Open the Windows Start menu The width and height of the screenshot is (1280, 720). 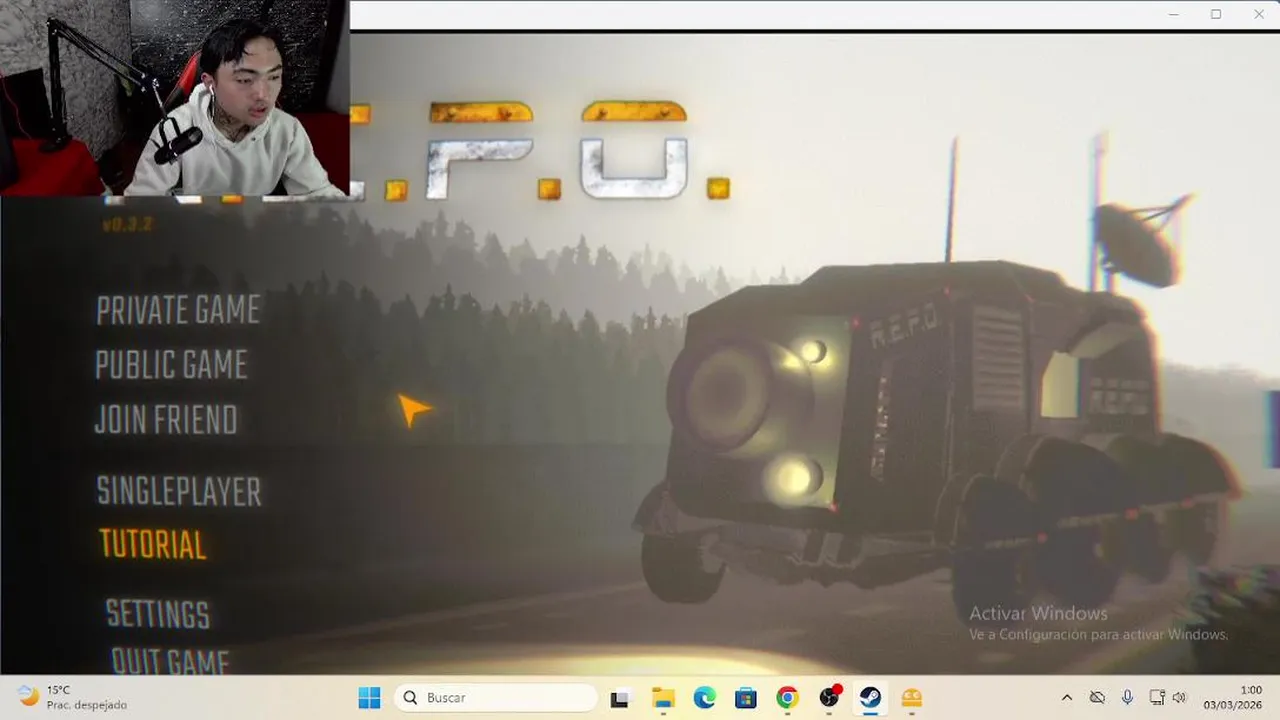click(x=369, y=698)
